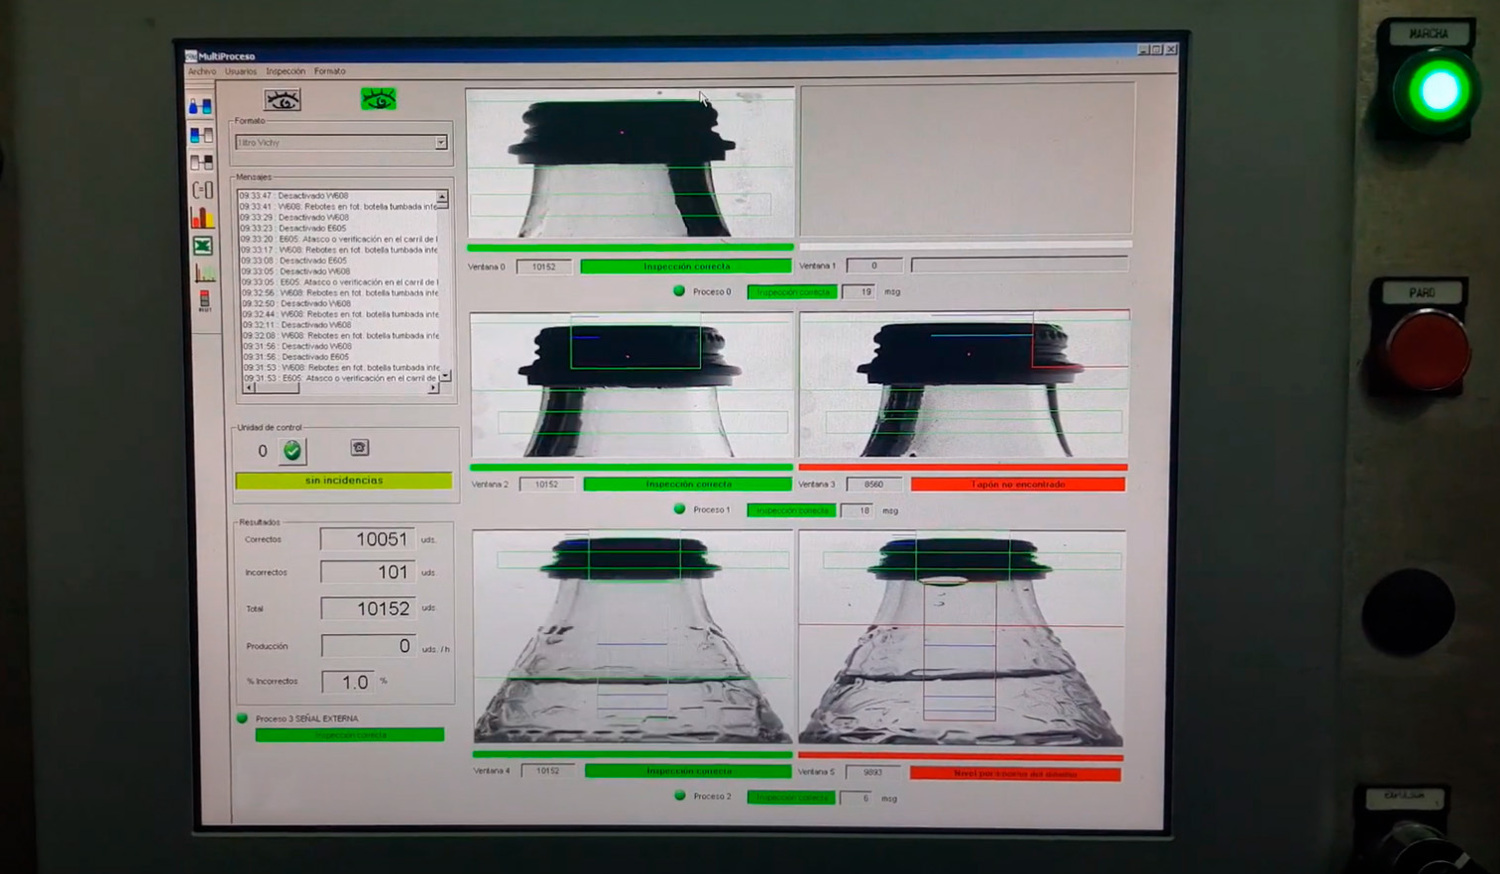Toggle the gray eye inspection button
Viewport: 1500px width, 874px height.
(x=282, y=100)
